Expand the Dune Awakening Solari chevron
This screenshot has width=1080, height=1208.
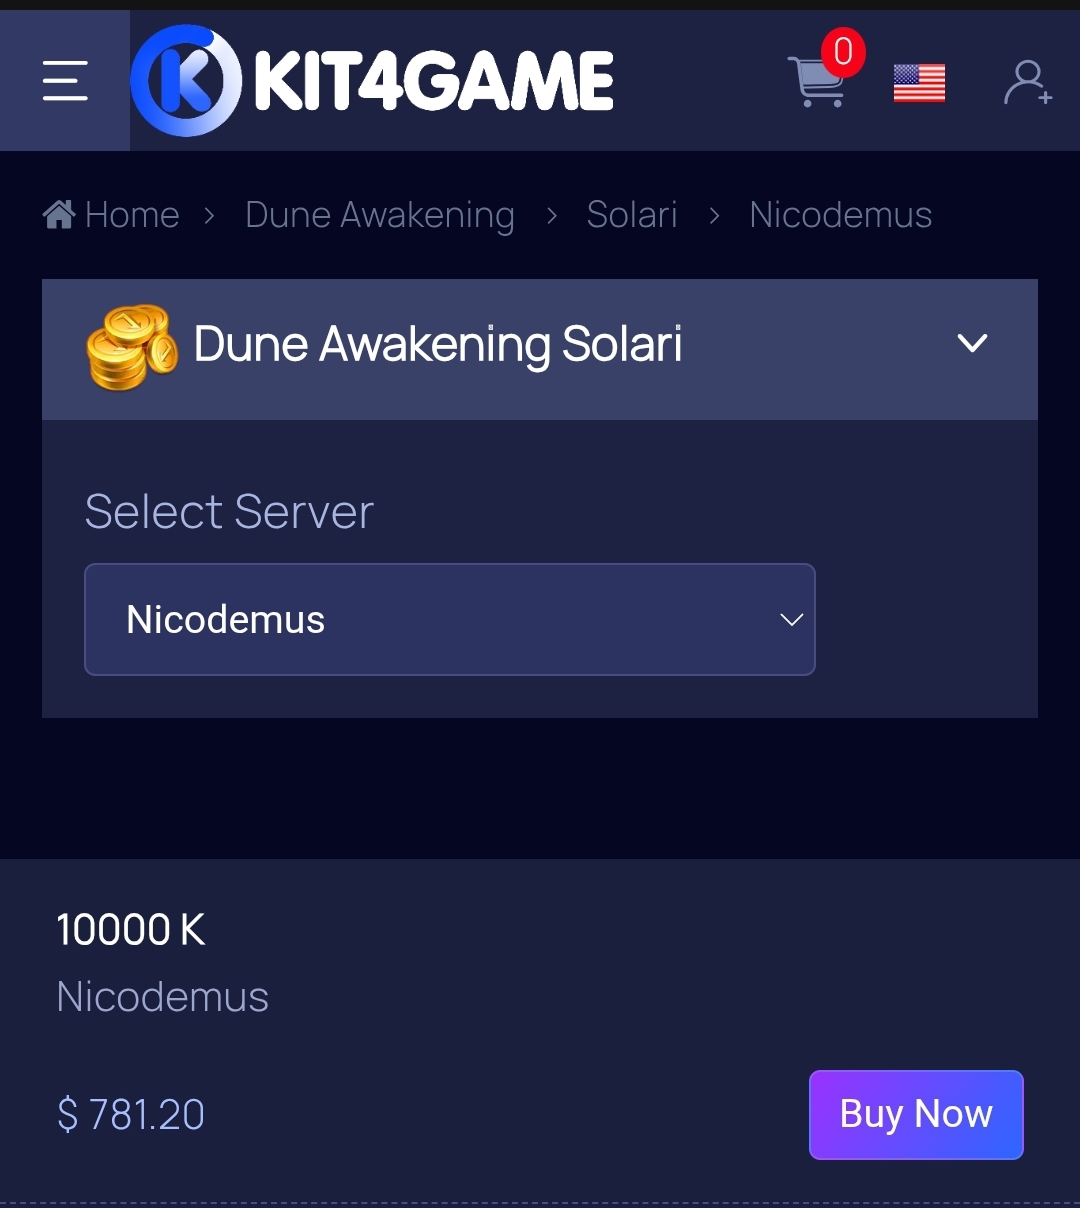click(x=972, y=344)
